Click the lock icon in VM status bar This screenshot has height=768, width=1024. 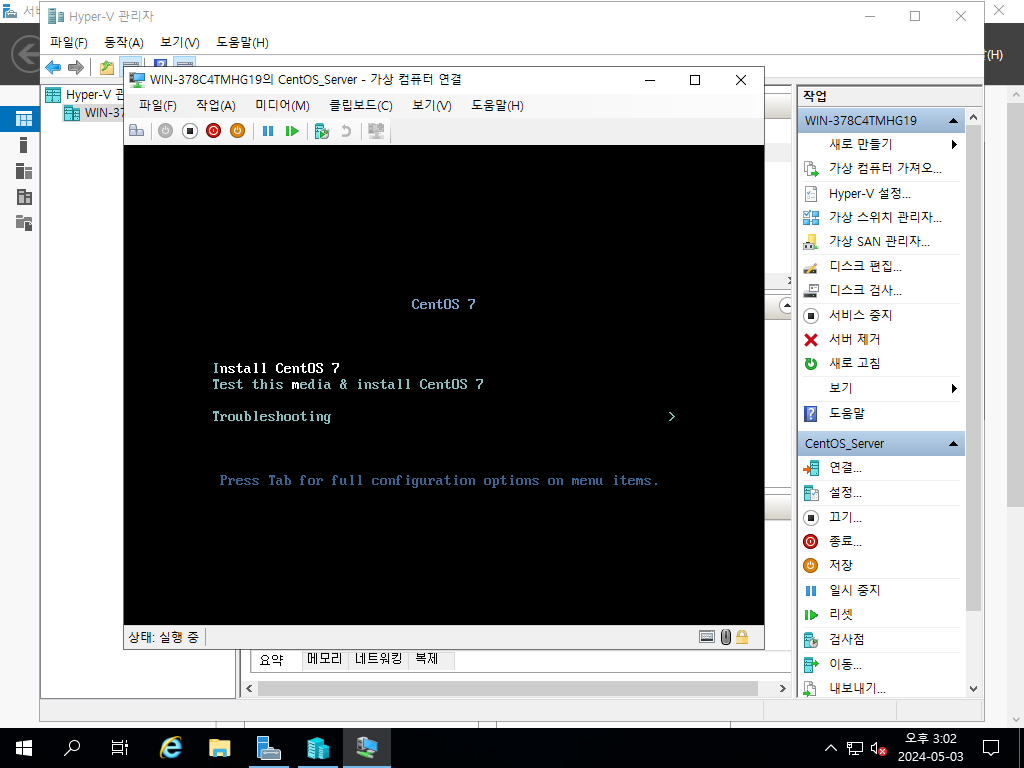(x=742, y=637)
